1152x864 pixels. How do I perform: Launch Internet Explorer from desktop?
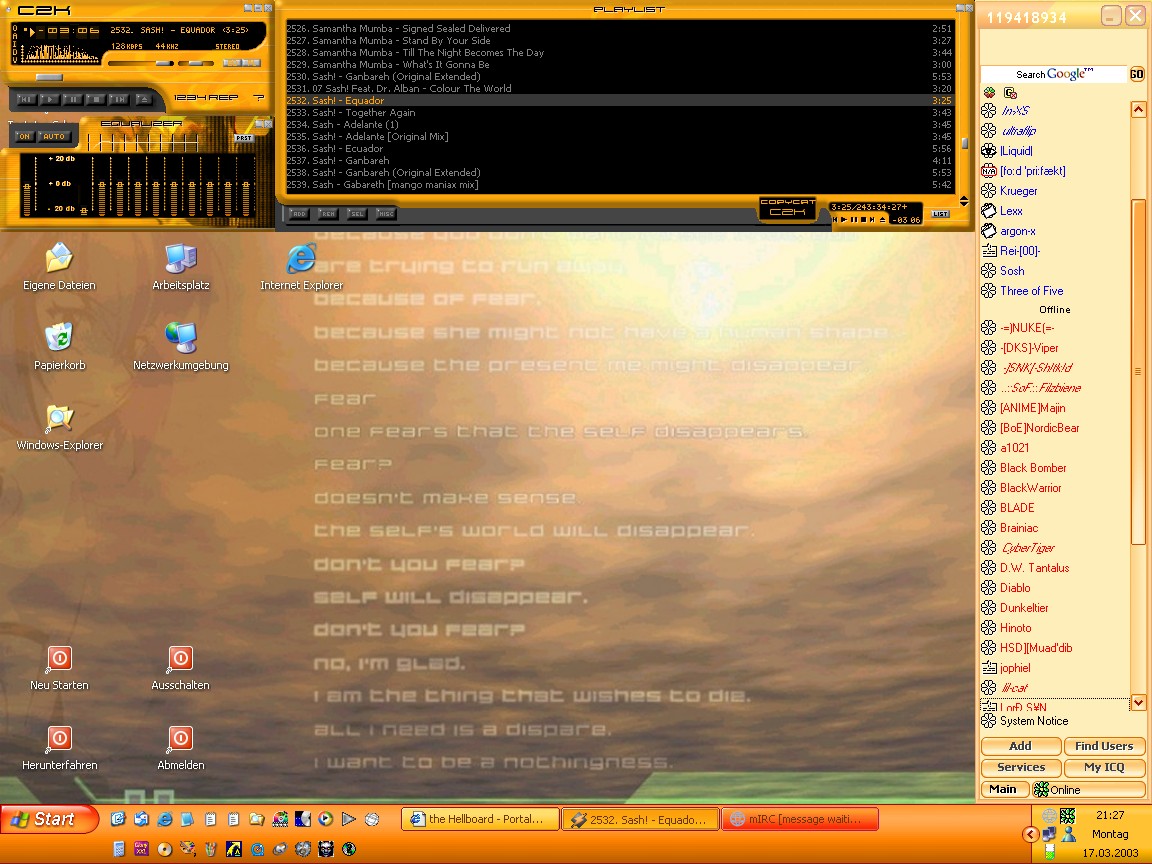tap(301, 260)
